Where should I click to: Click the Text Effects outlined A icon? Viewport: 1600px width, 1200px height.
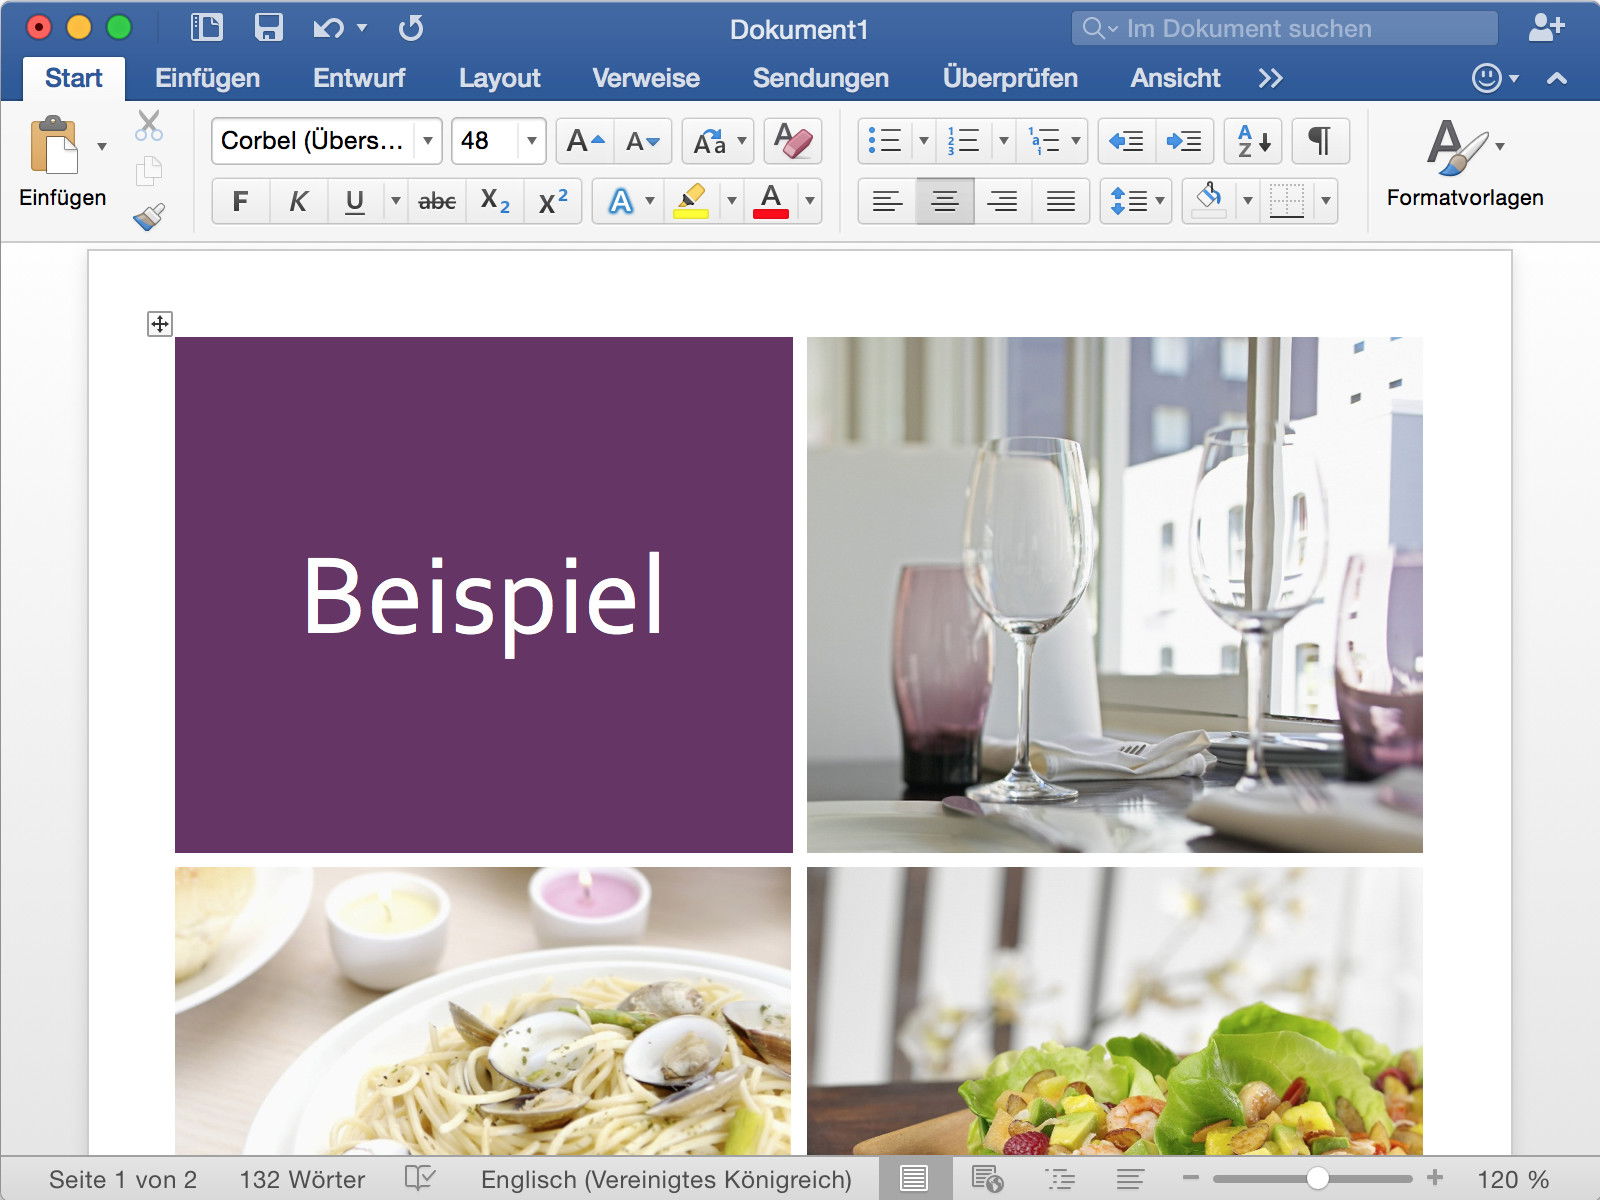tap(621, 201)
